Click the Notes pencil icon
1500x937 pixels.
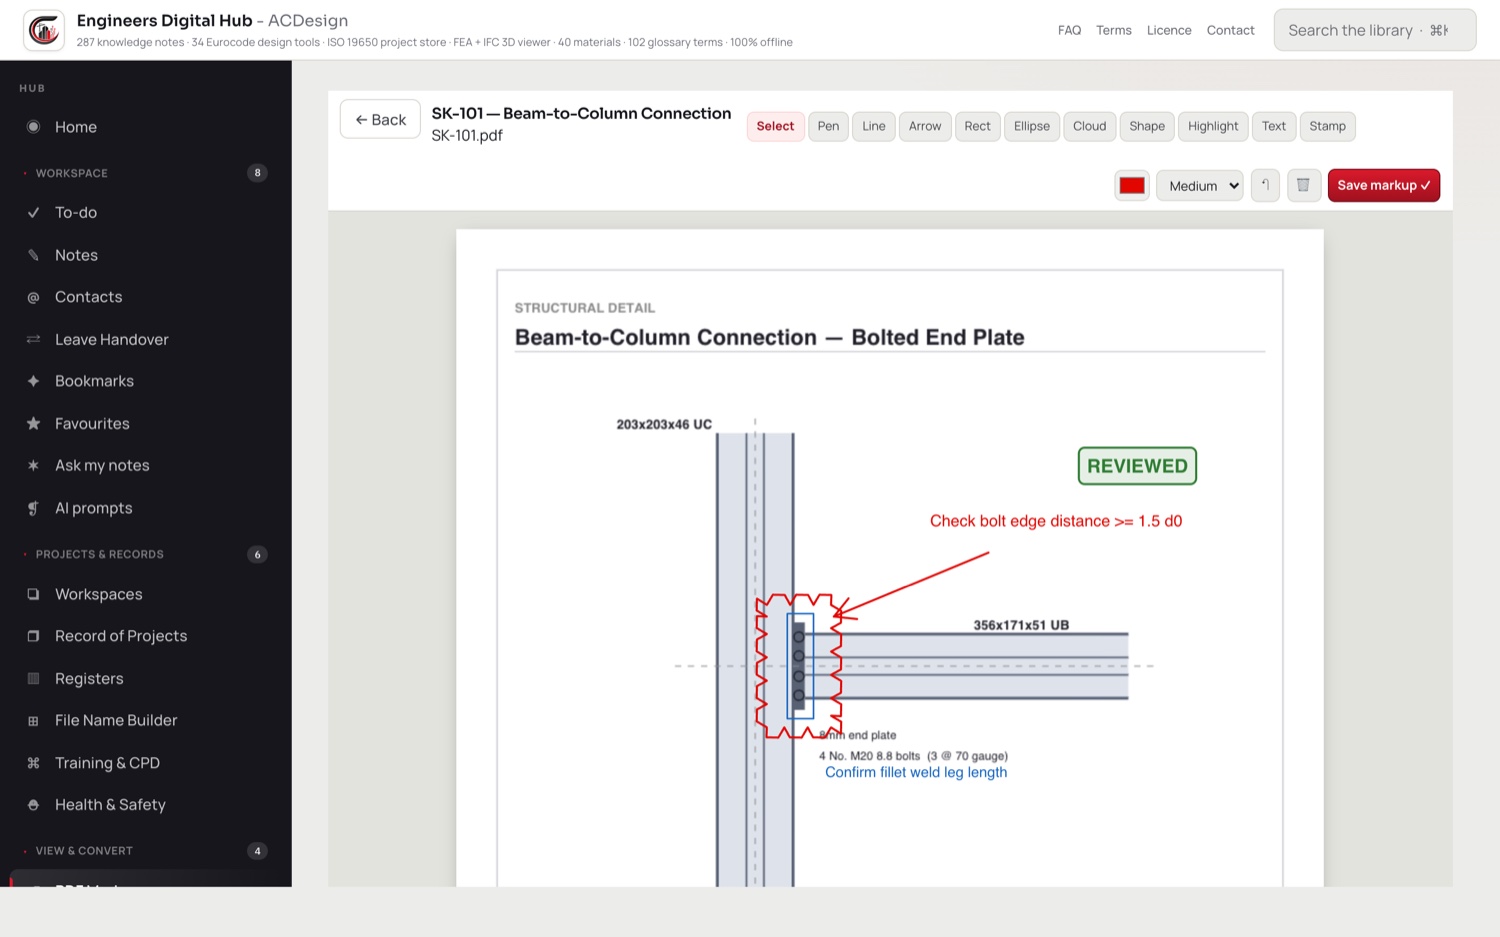(33, 255)
